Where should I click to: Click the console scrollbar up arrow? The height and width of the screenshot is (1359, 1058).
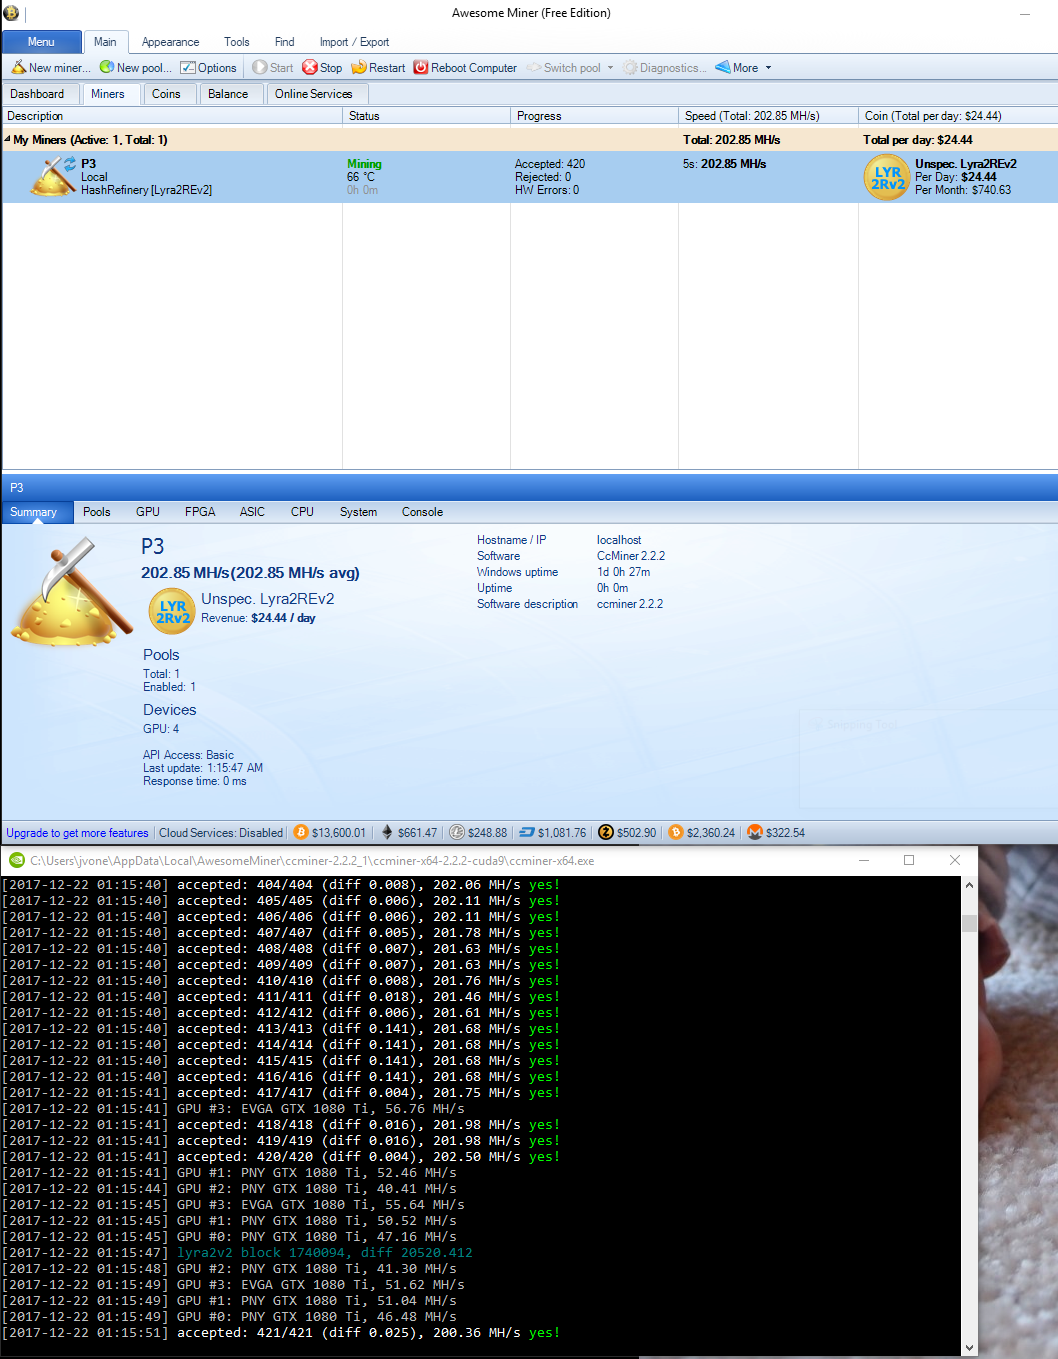pyautogui.click(x=969, y=885)
